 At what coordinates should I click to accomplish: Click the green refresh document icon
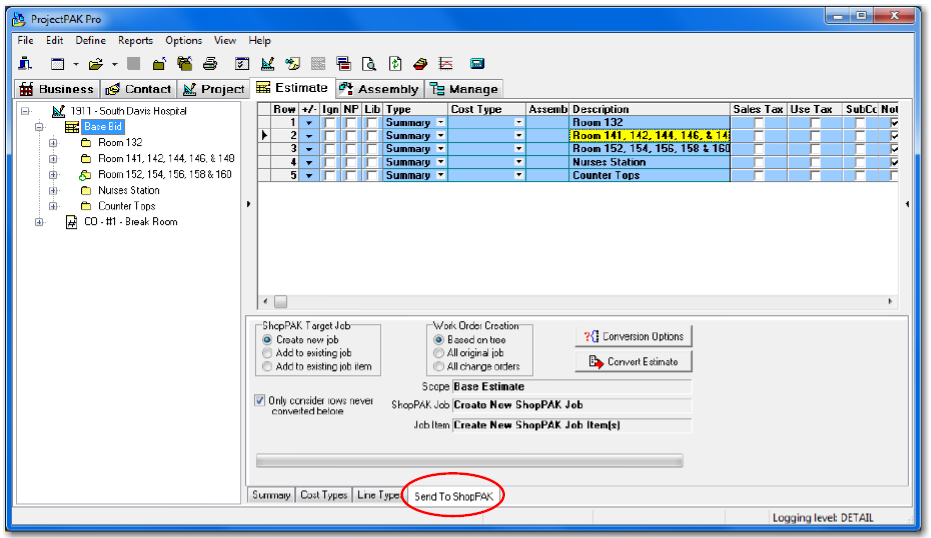395,64
